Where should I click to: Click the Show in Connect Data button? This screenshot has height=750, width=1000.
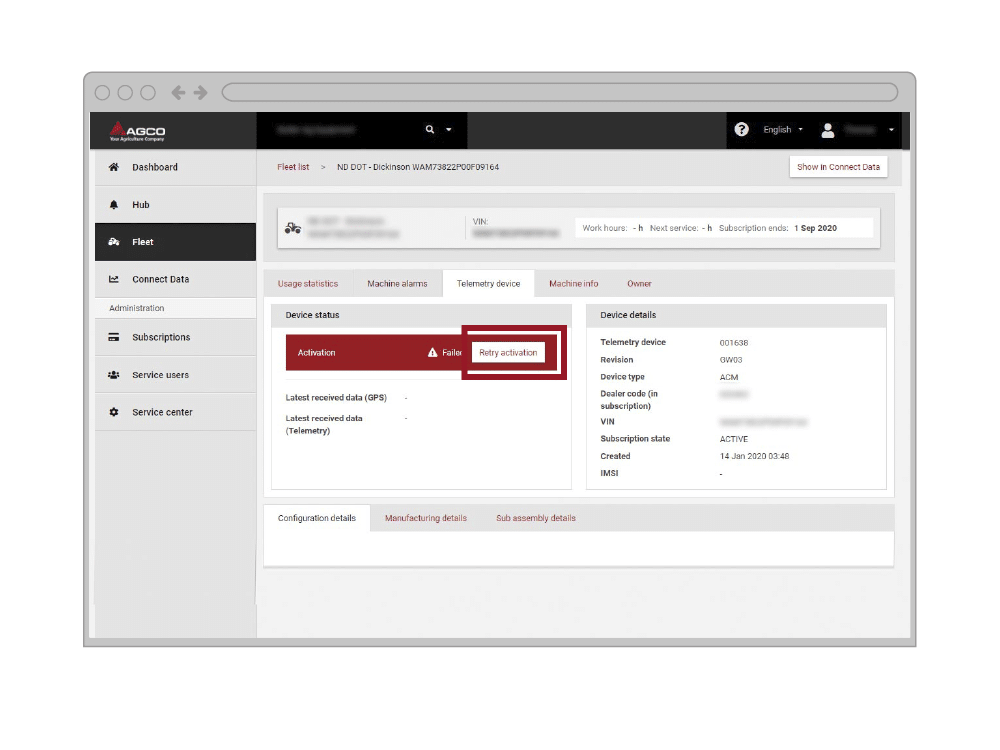(838, 167)
